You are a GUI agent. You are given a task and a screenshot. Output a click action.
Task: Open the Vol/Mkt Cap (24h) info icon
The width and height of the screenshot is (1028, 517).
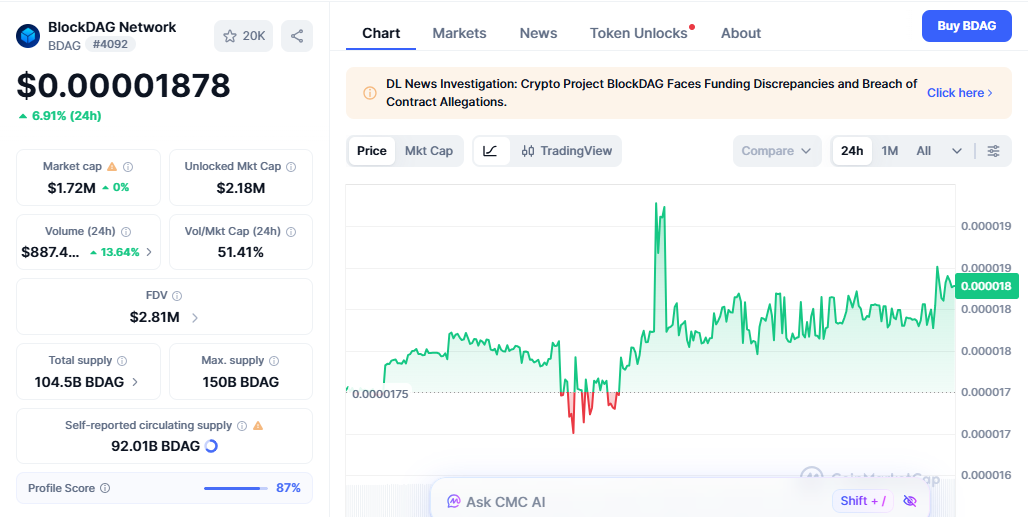tap(291, 232)
